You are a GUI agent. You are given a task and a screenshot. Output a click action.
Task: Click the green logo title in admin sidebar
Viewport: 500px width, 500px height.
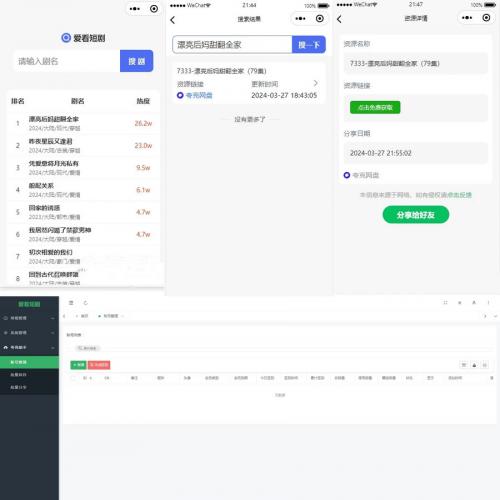pos(29,304)
